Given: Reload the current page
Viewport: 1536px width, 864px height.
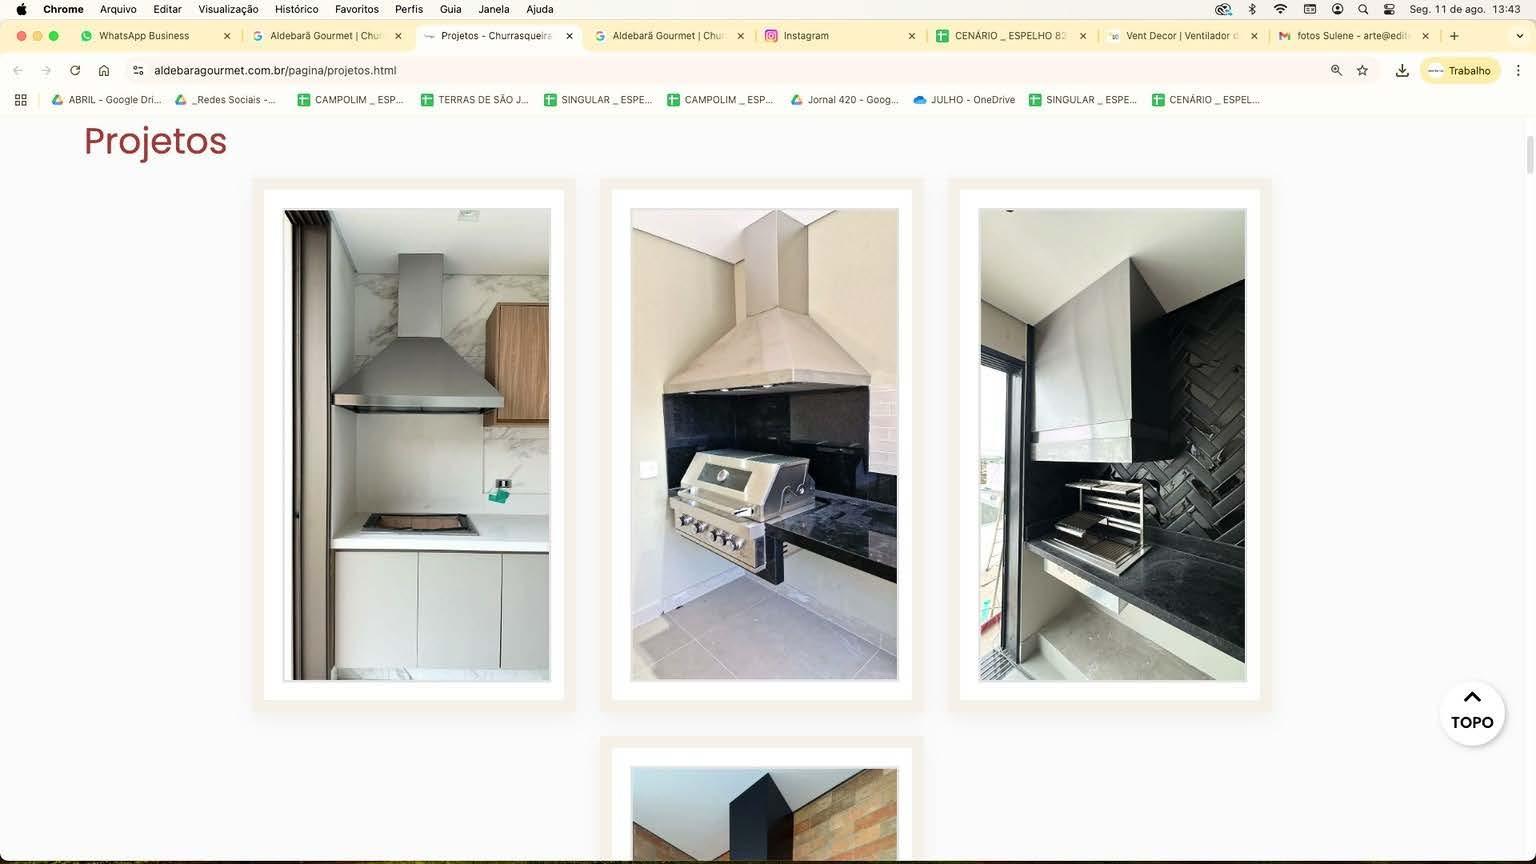Looking at the screenshot, I should (x=75, y=70).
